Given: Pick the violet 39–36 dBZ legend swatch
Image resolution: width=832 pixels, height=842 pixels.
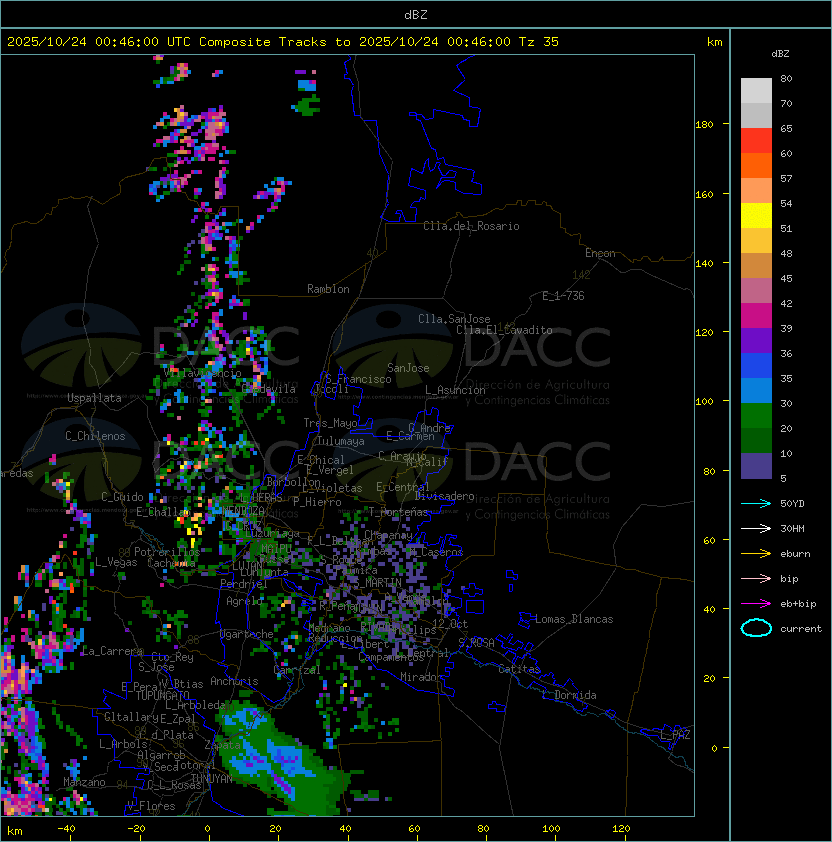Looking at the screenshot, I should tap(756, 340).
